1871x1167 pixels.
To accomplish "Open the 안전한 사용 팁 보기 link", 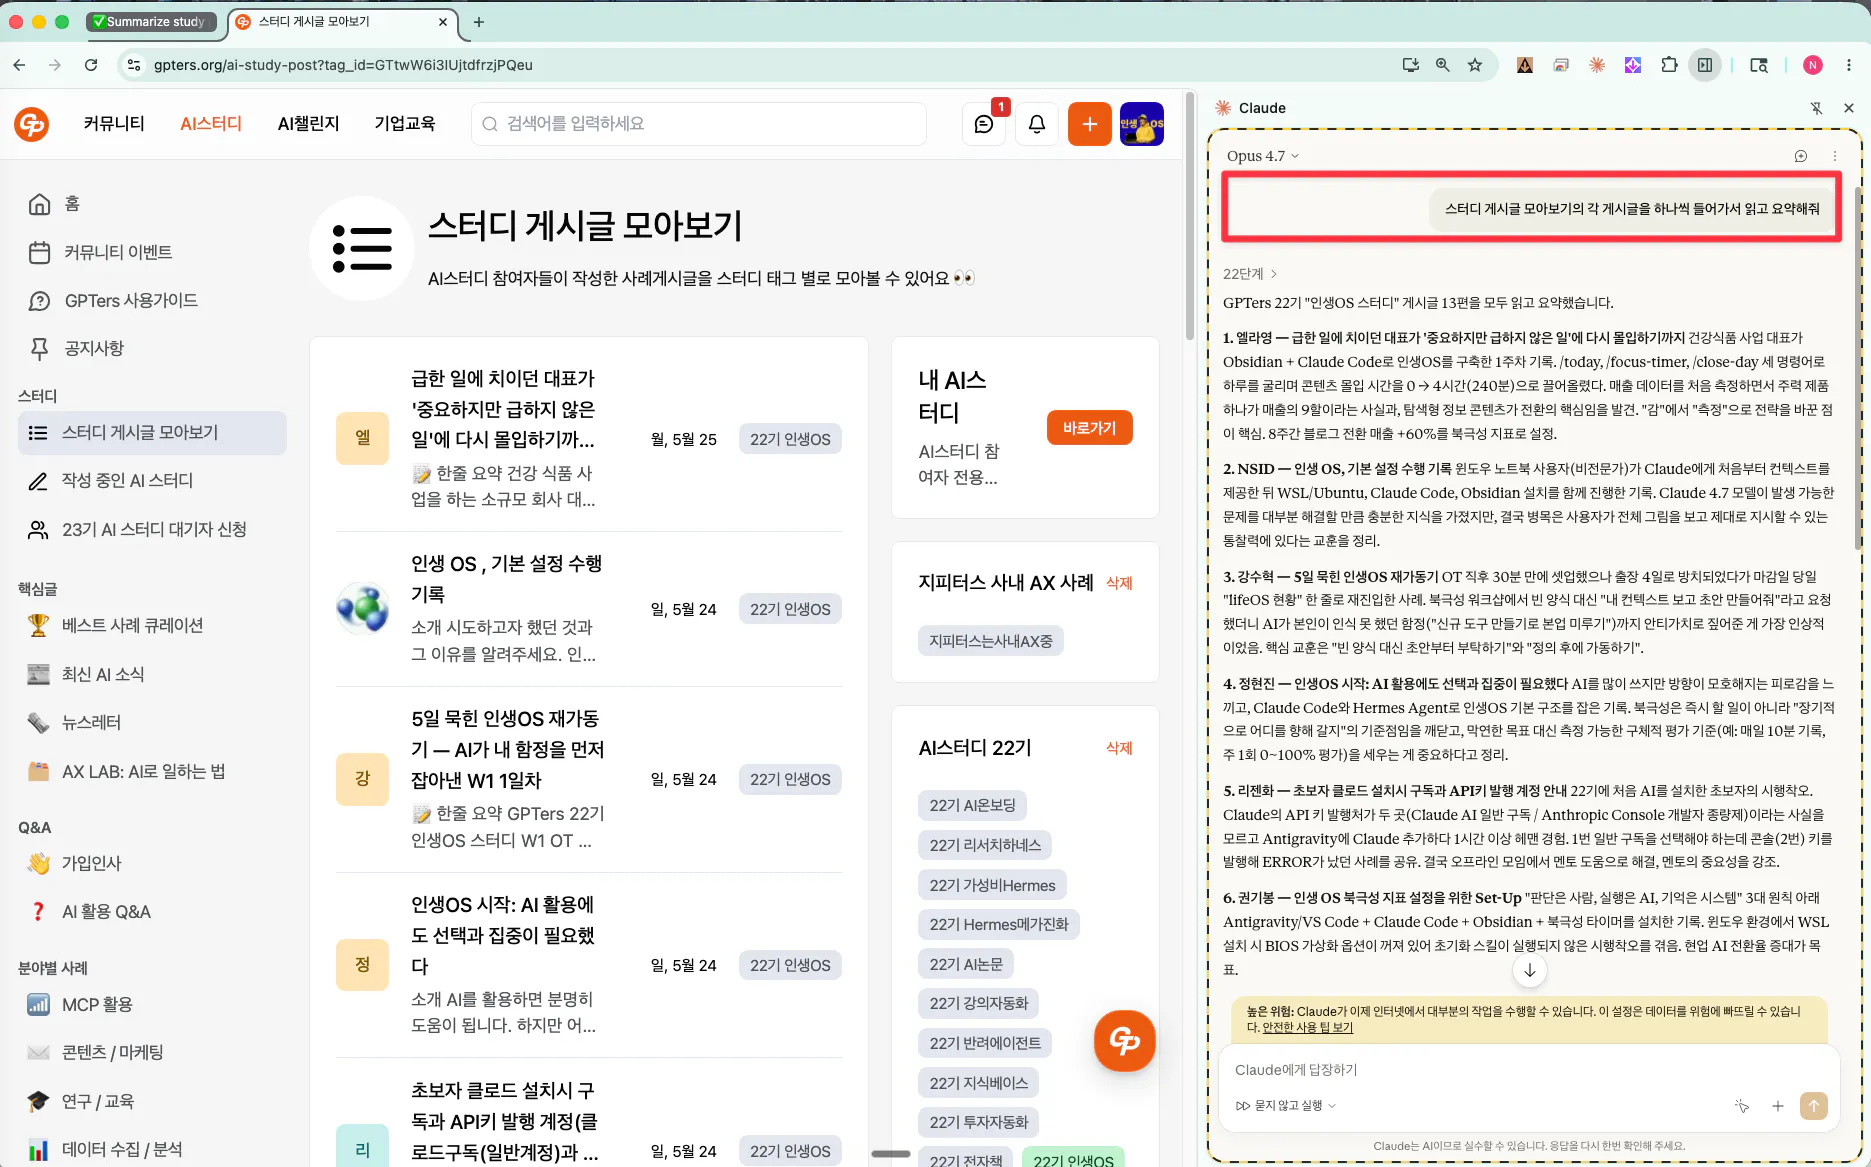I will 1307,1027.
